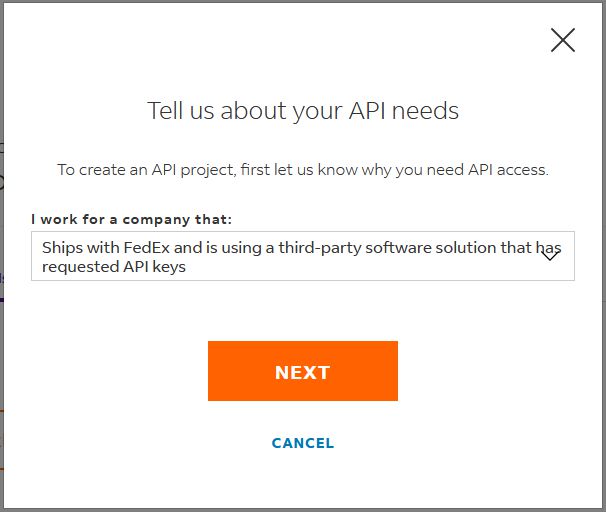Viewport: 606px width, 512px height.
Task: Show company options via the down arrow
Action: click(550, 256)
